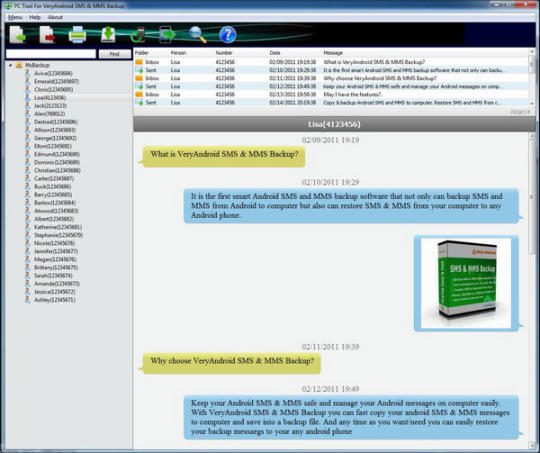
Task: Select the Christian contact in tree
Action: tap(57, 171)
